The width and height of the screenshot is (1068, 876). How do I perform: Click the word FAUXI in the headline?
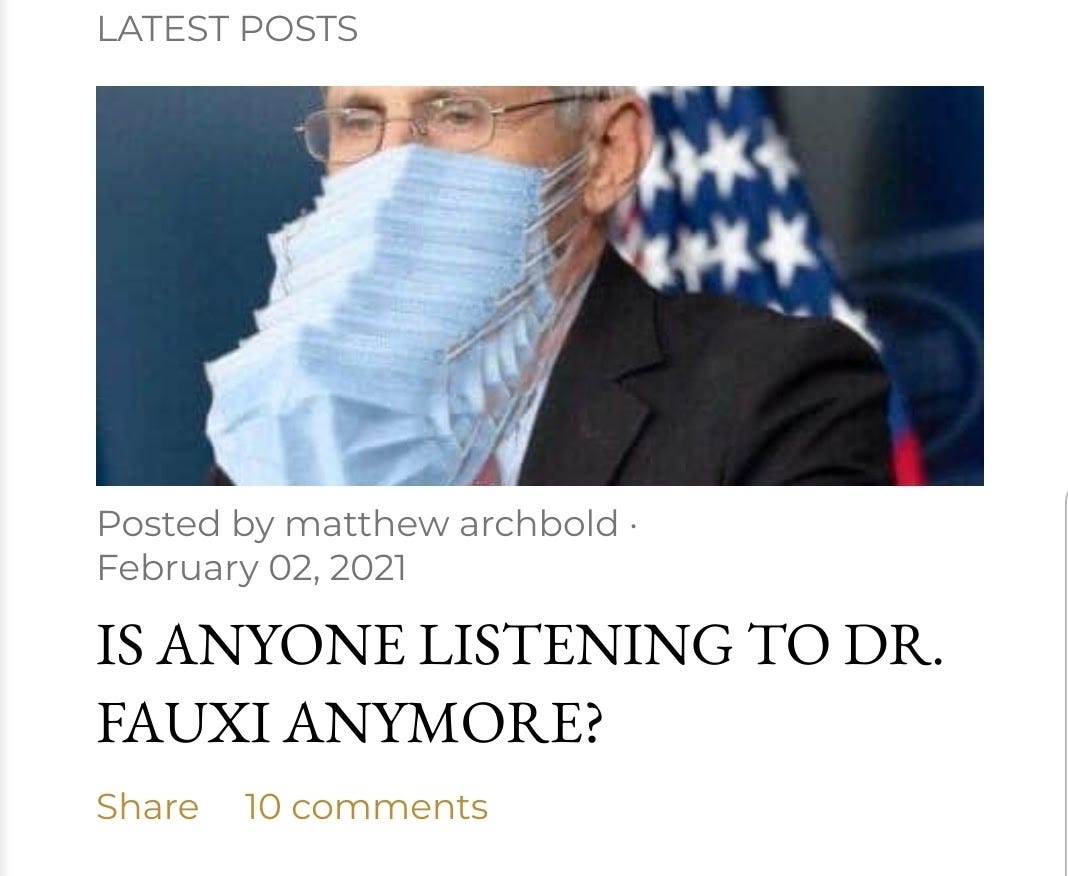pos(182,723)
